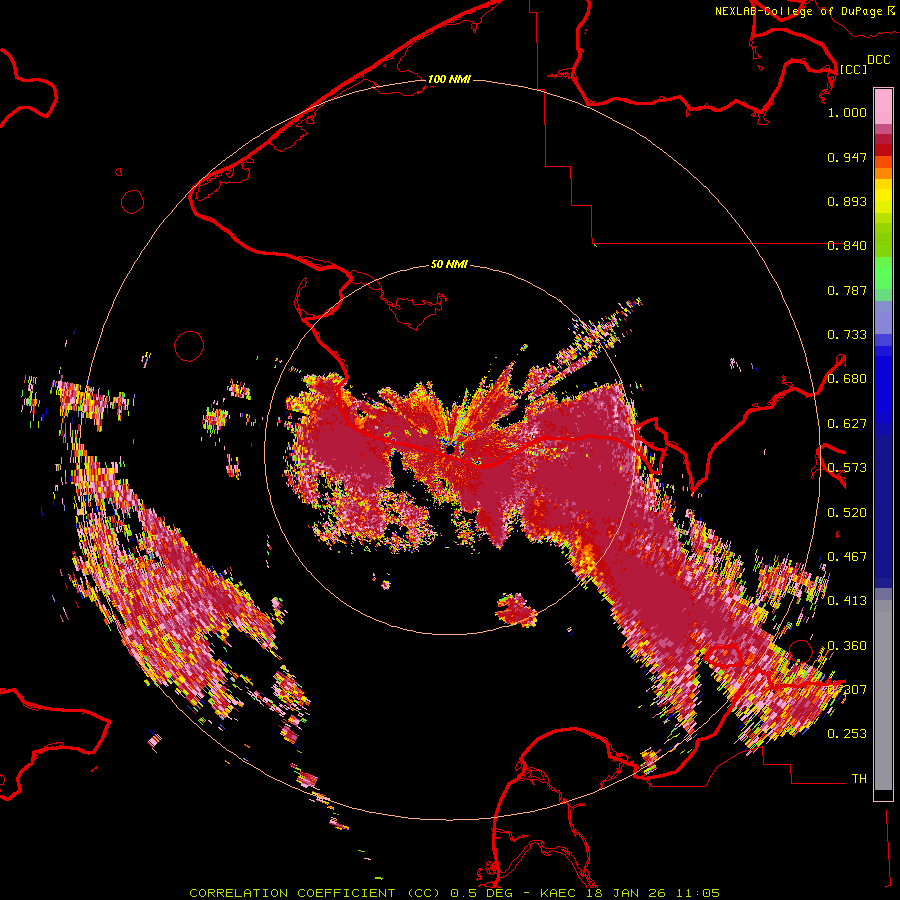The image size is (900, 900).
Task: Click the TH threshold label
Action: coord(859,779)
